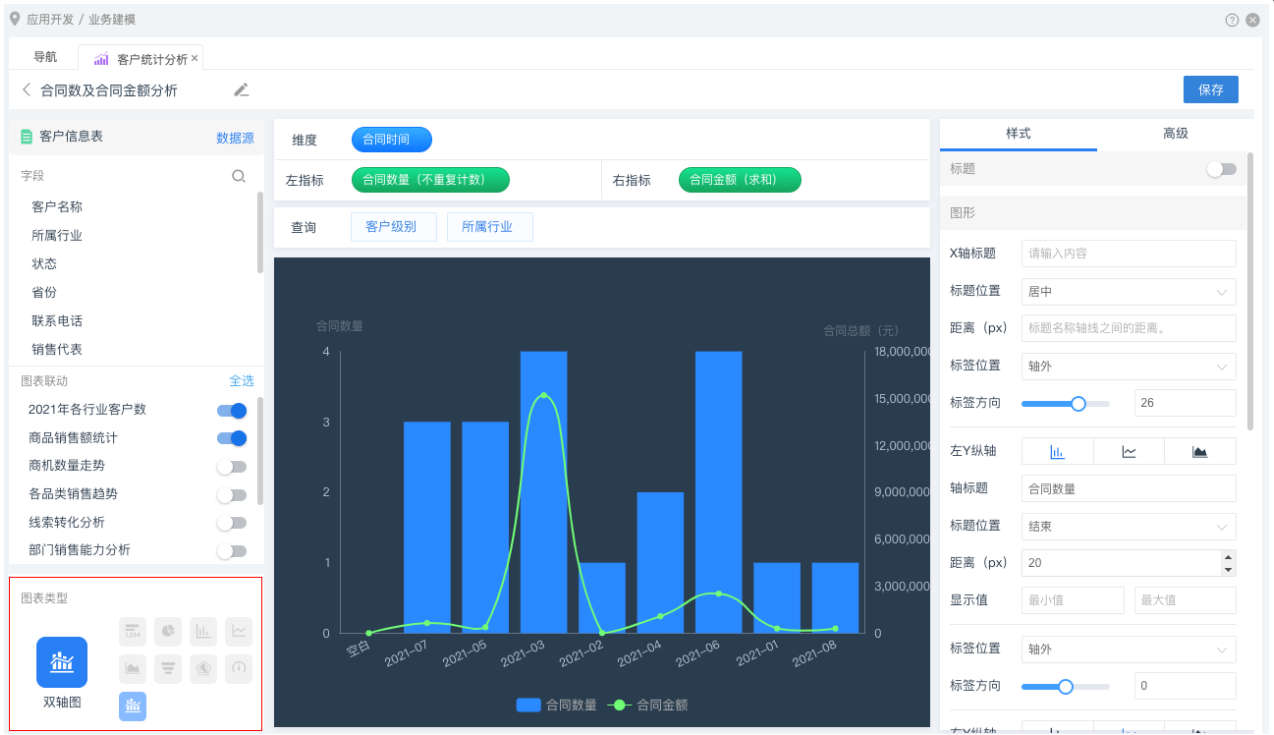The height and width of the screenshot is (735, 1274).
Task: Click the 标签方向 slider set to 26
Action: pos(1077,404)
